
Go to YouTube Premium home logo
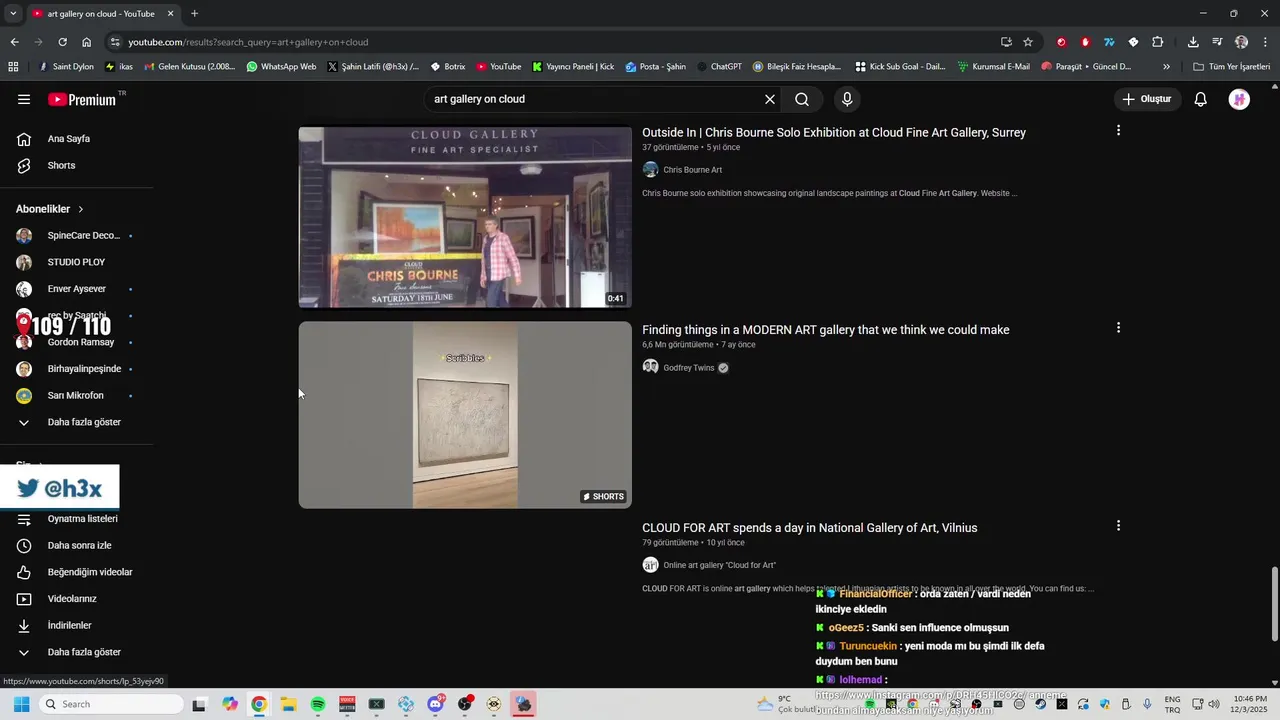coord(83,99)
